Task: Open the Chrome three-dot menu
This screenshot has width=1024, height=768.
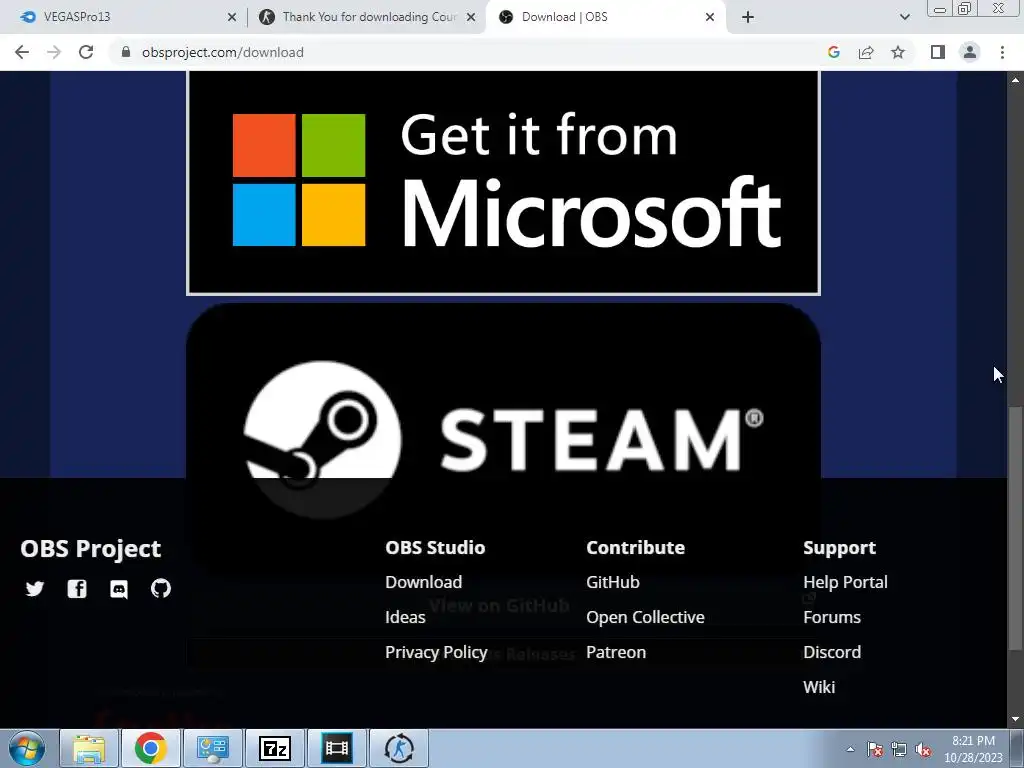Action: 1002,52
